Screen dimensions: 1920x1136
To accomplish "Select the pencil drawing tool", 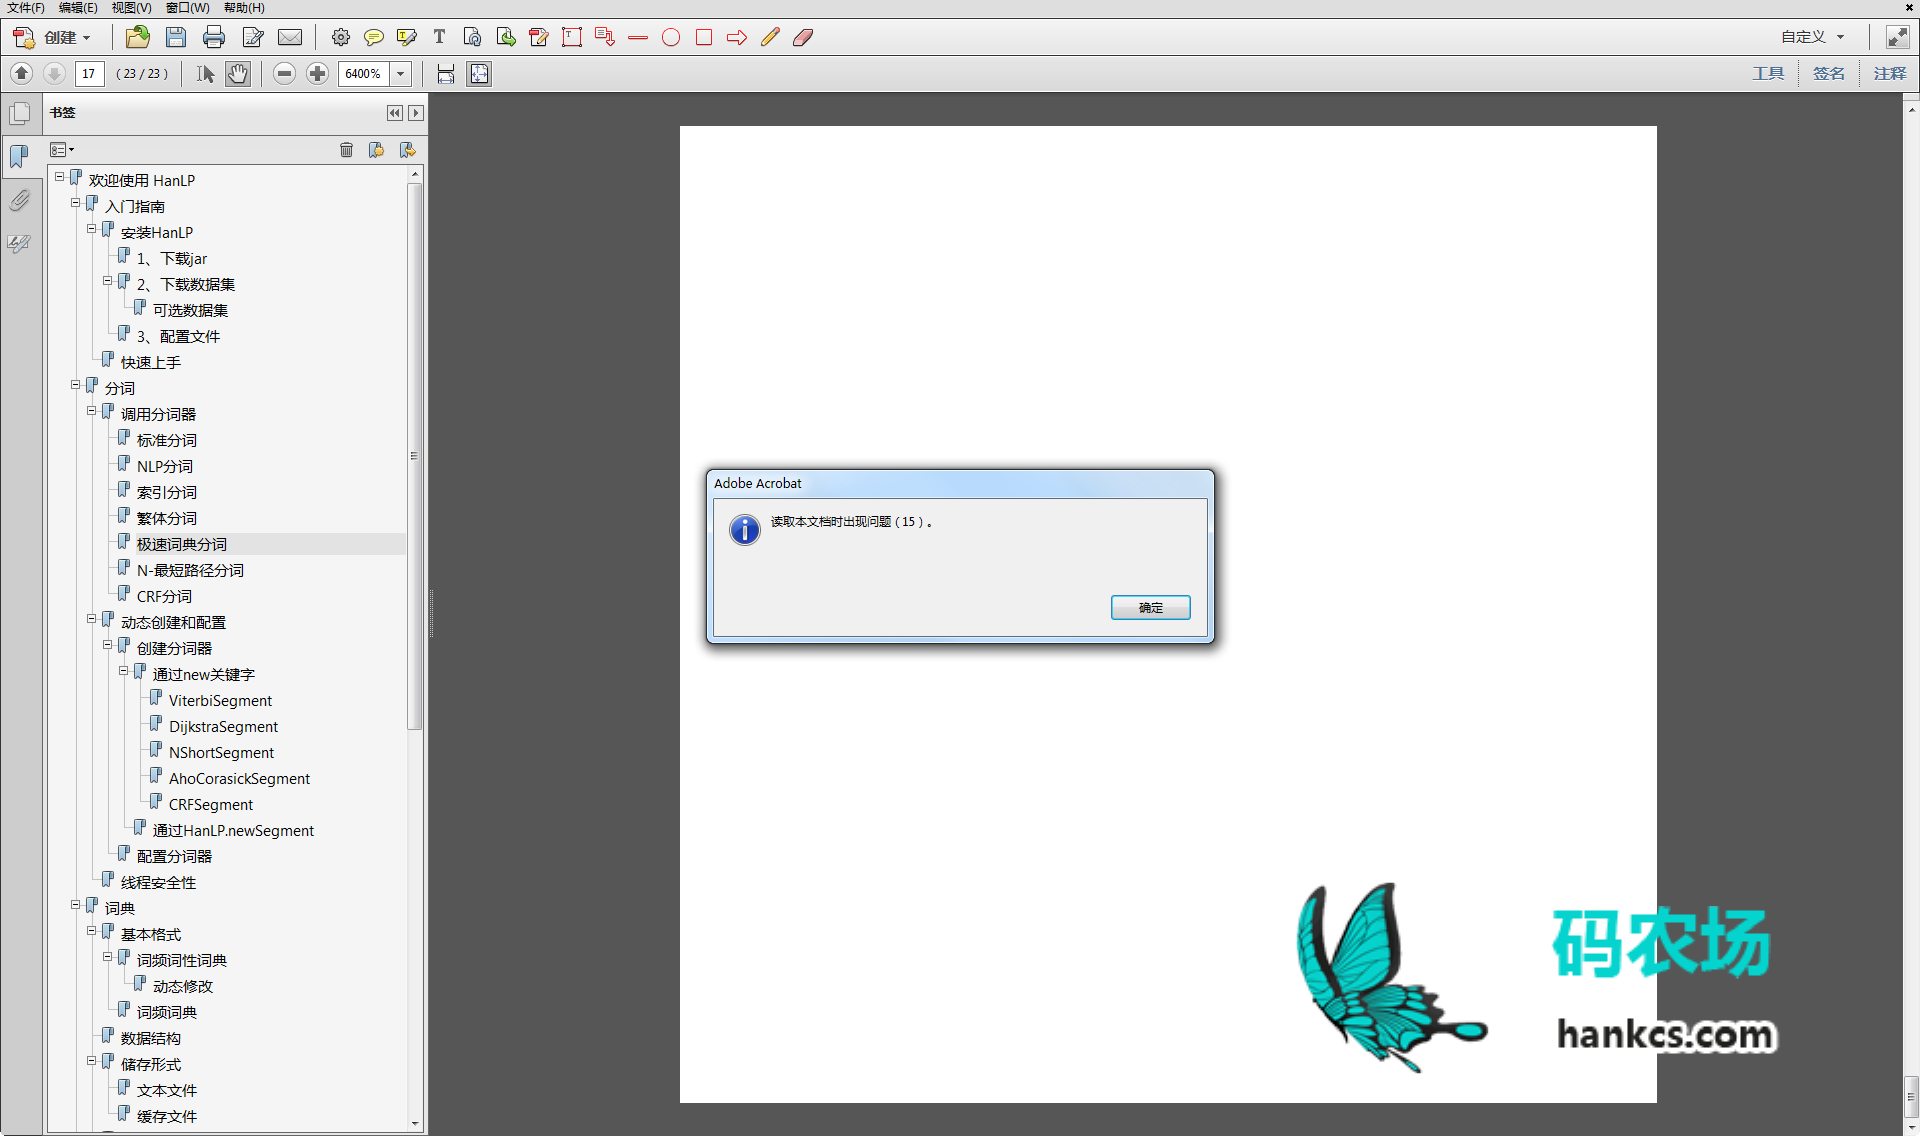I will (x=770, y=37).
